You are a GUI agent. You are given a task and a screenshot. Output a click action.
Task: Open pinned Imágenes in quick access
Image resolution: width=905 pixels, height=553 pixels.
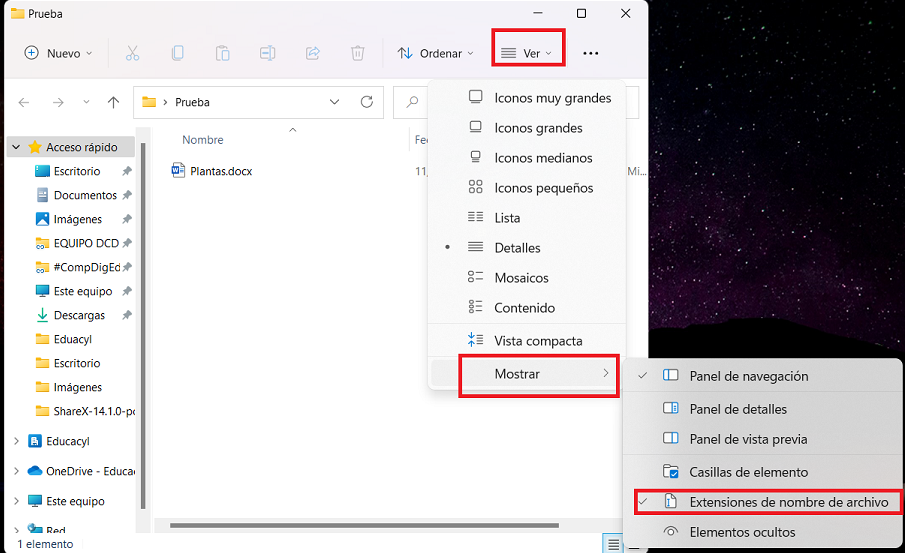click(x=77, y=219)
